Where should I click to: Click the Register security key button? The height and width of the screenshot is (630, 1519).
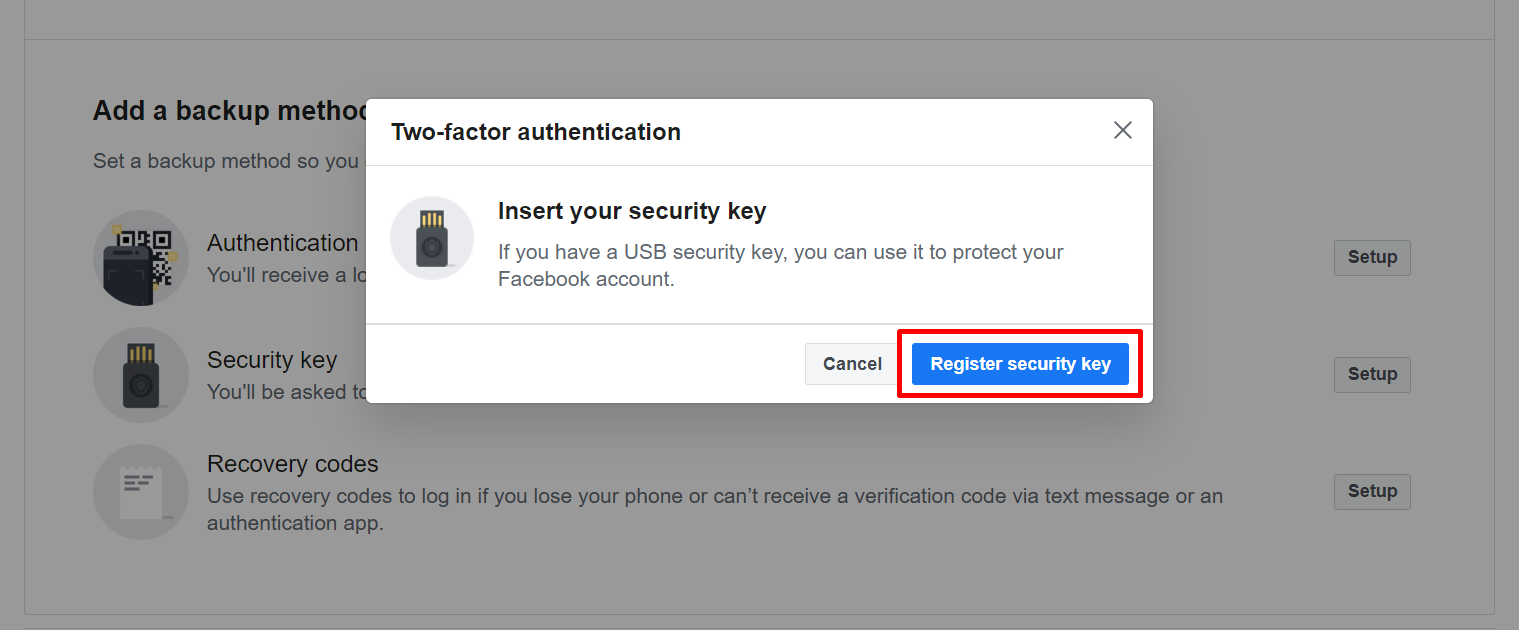coord(1020,364)
